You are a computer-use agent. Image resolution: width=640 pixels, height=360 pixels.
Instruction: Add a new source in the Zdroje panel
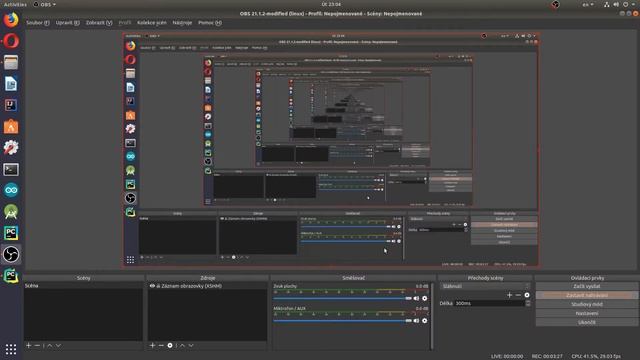click(x=152, y=345)
